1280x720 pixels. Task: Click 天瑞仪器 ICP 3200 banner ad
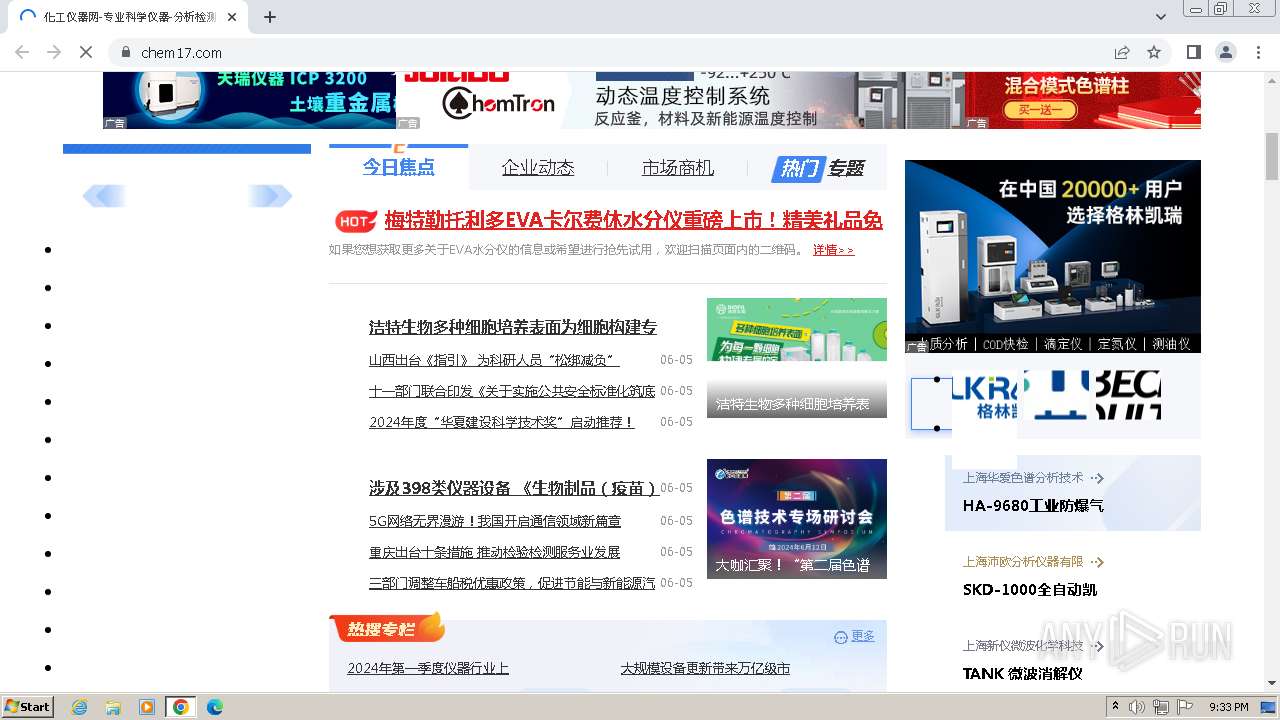[x=249, y=100]
